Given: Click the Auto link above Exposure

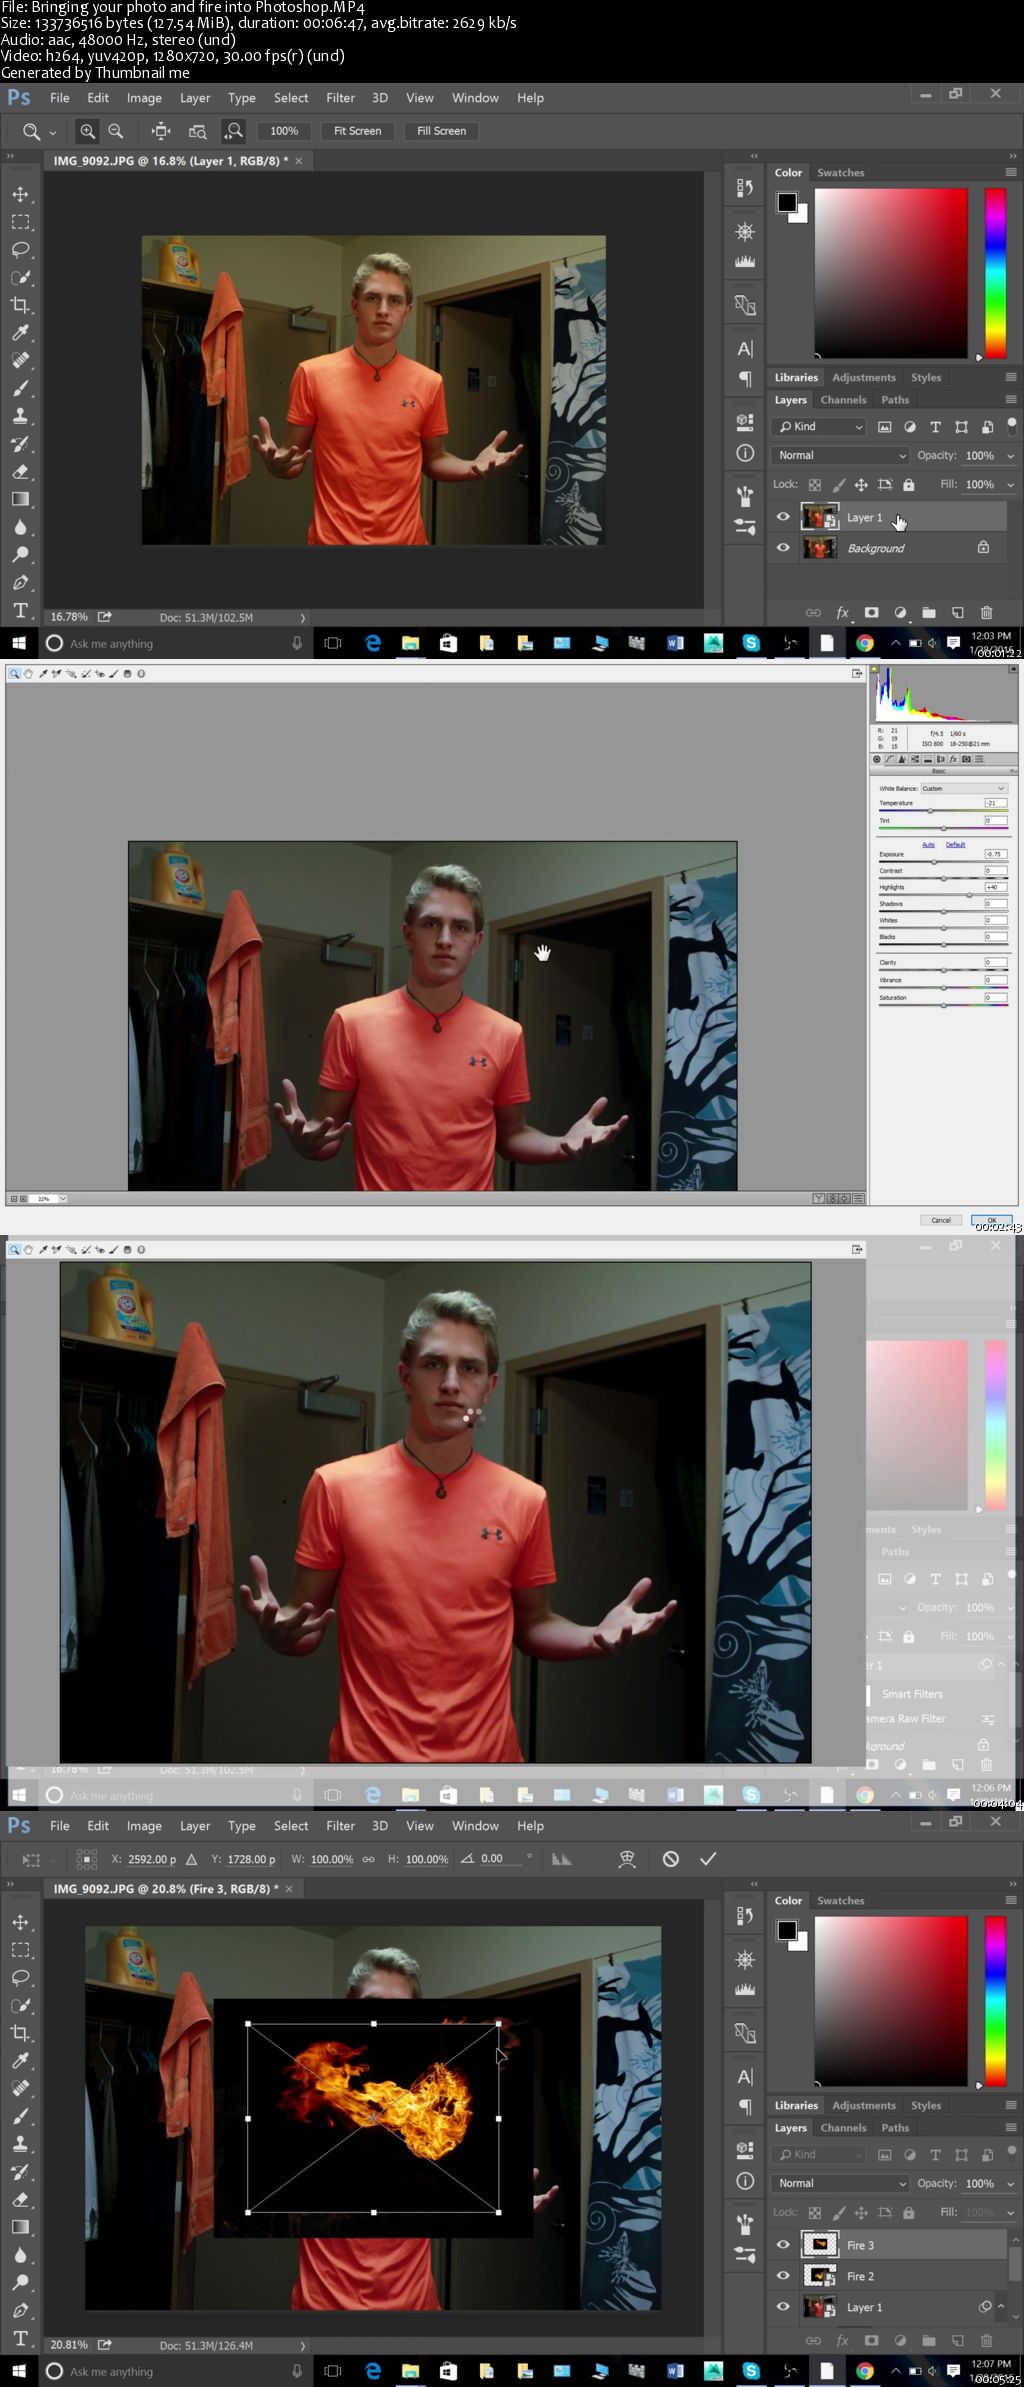Looking at the screenshot, I should click(x=928, y=845).
